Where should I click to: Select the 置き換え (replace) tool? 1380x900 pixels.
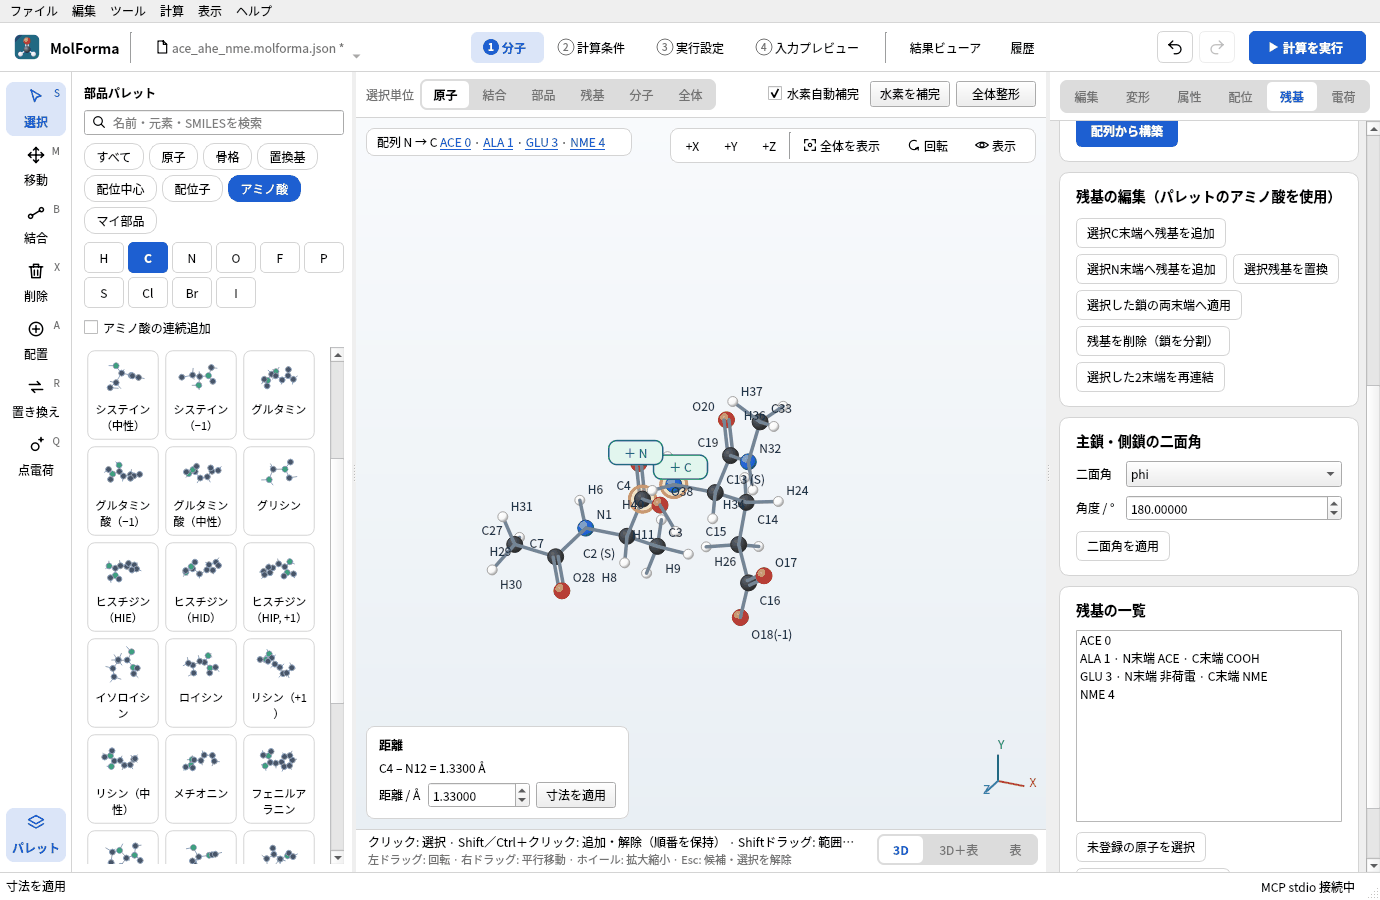36,398
